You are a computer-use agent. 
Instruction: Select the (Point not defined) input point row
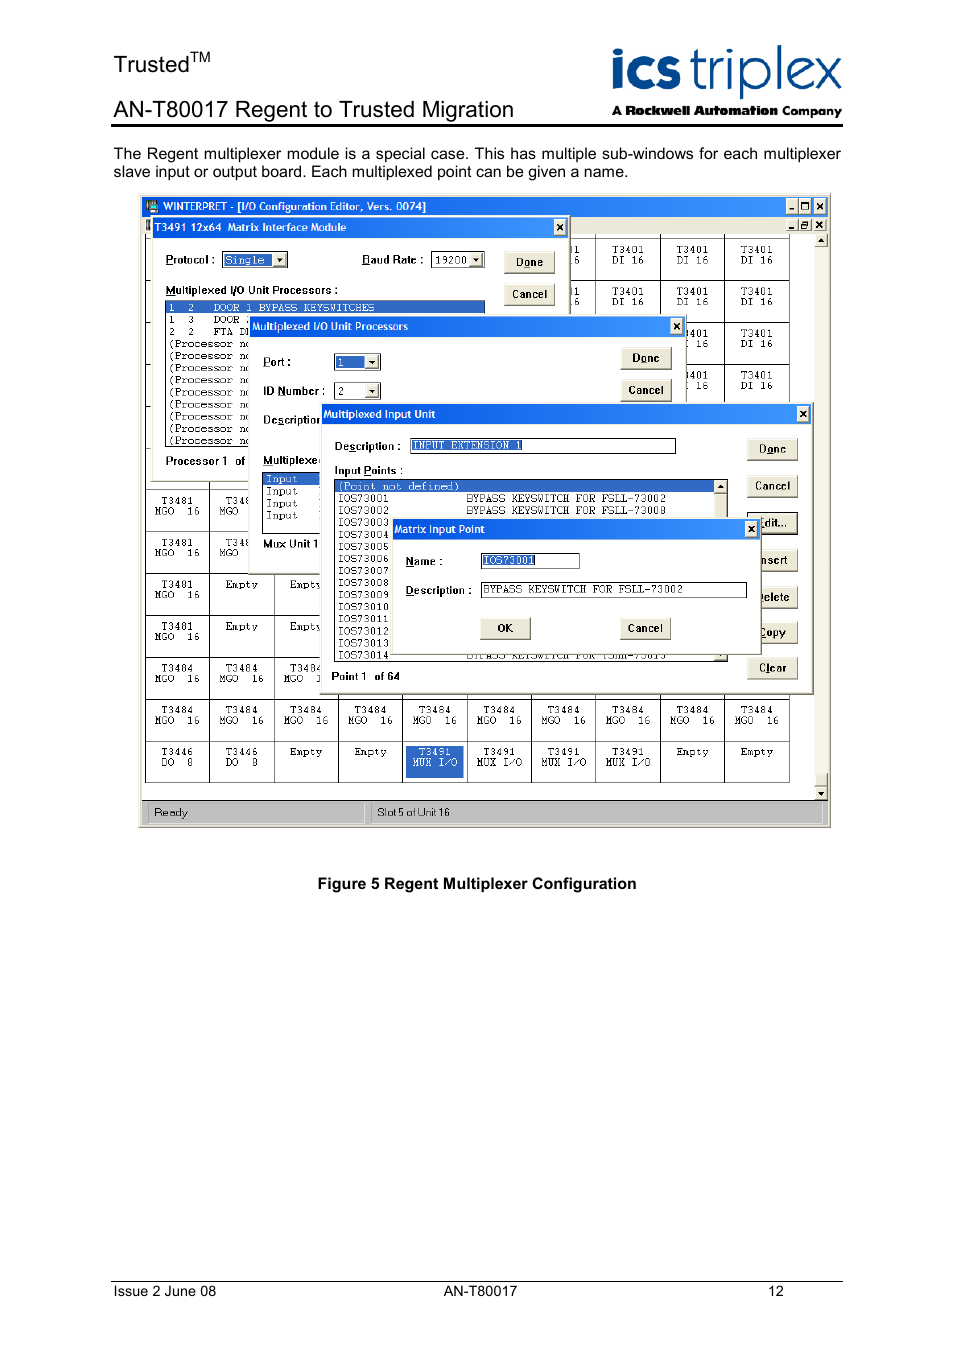(x=525, y=486)
